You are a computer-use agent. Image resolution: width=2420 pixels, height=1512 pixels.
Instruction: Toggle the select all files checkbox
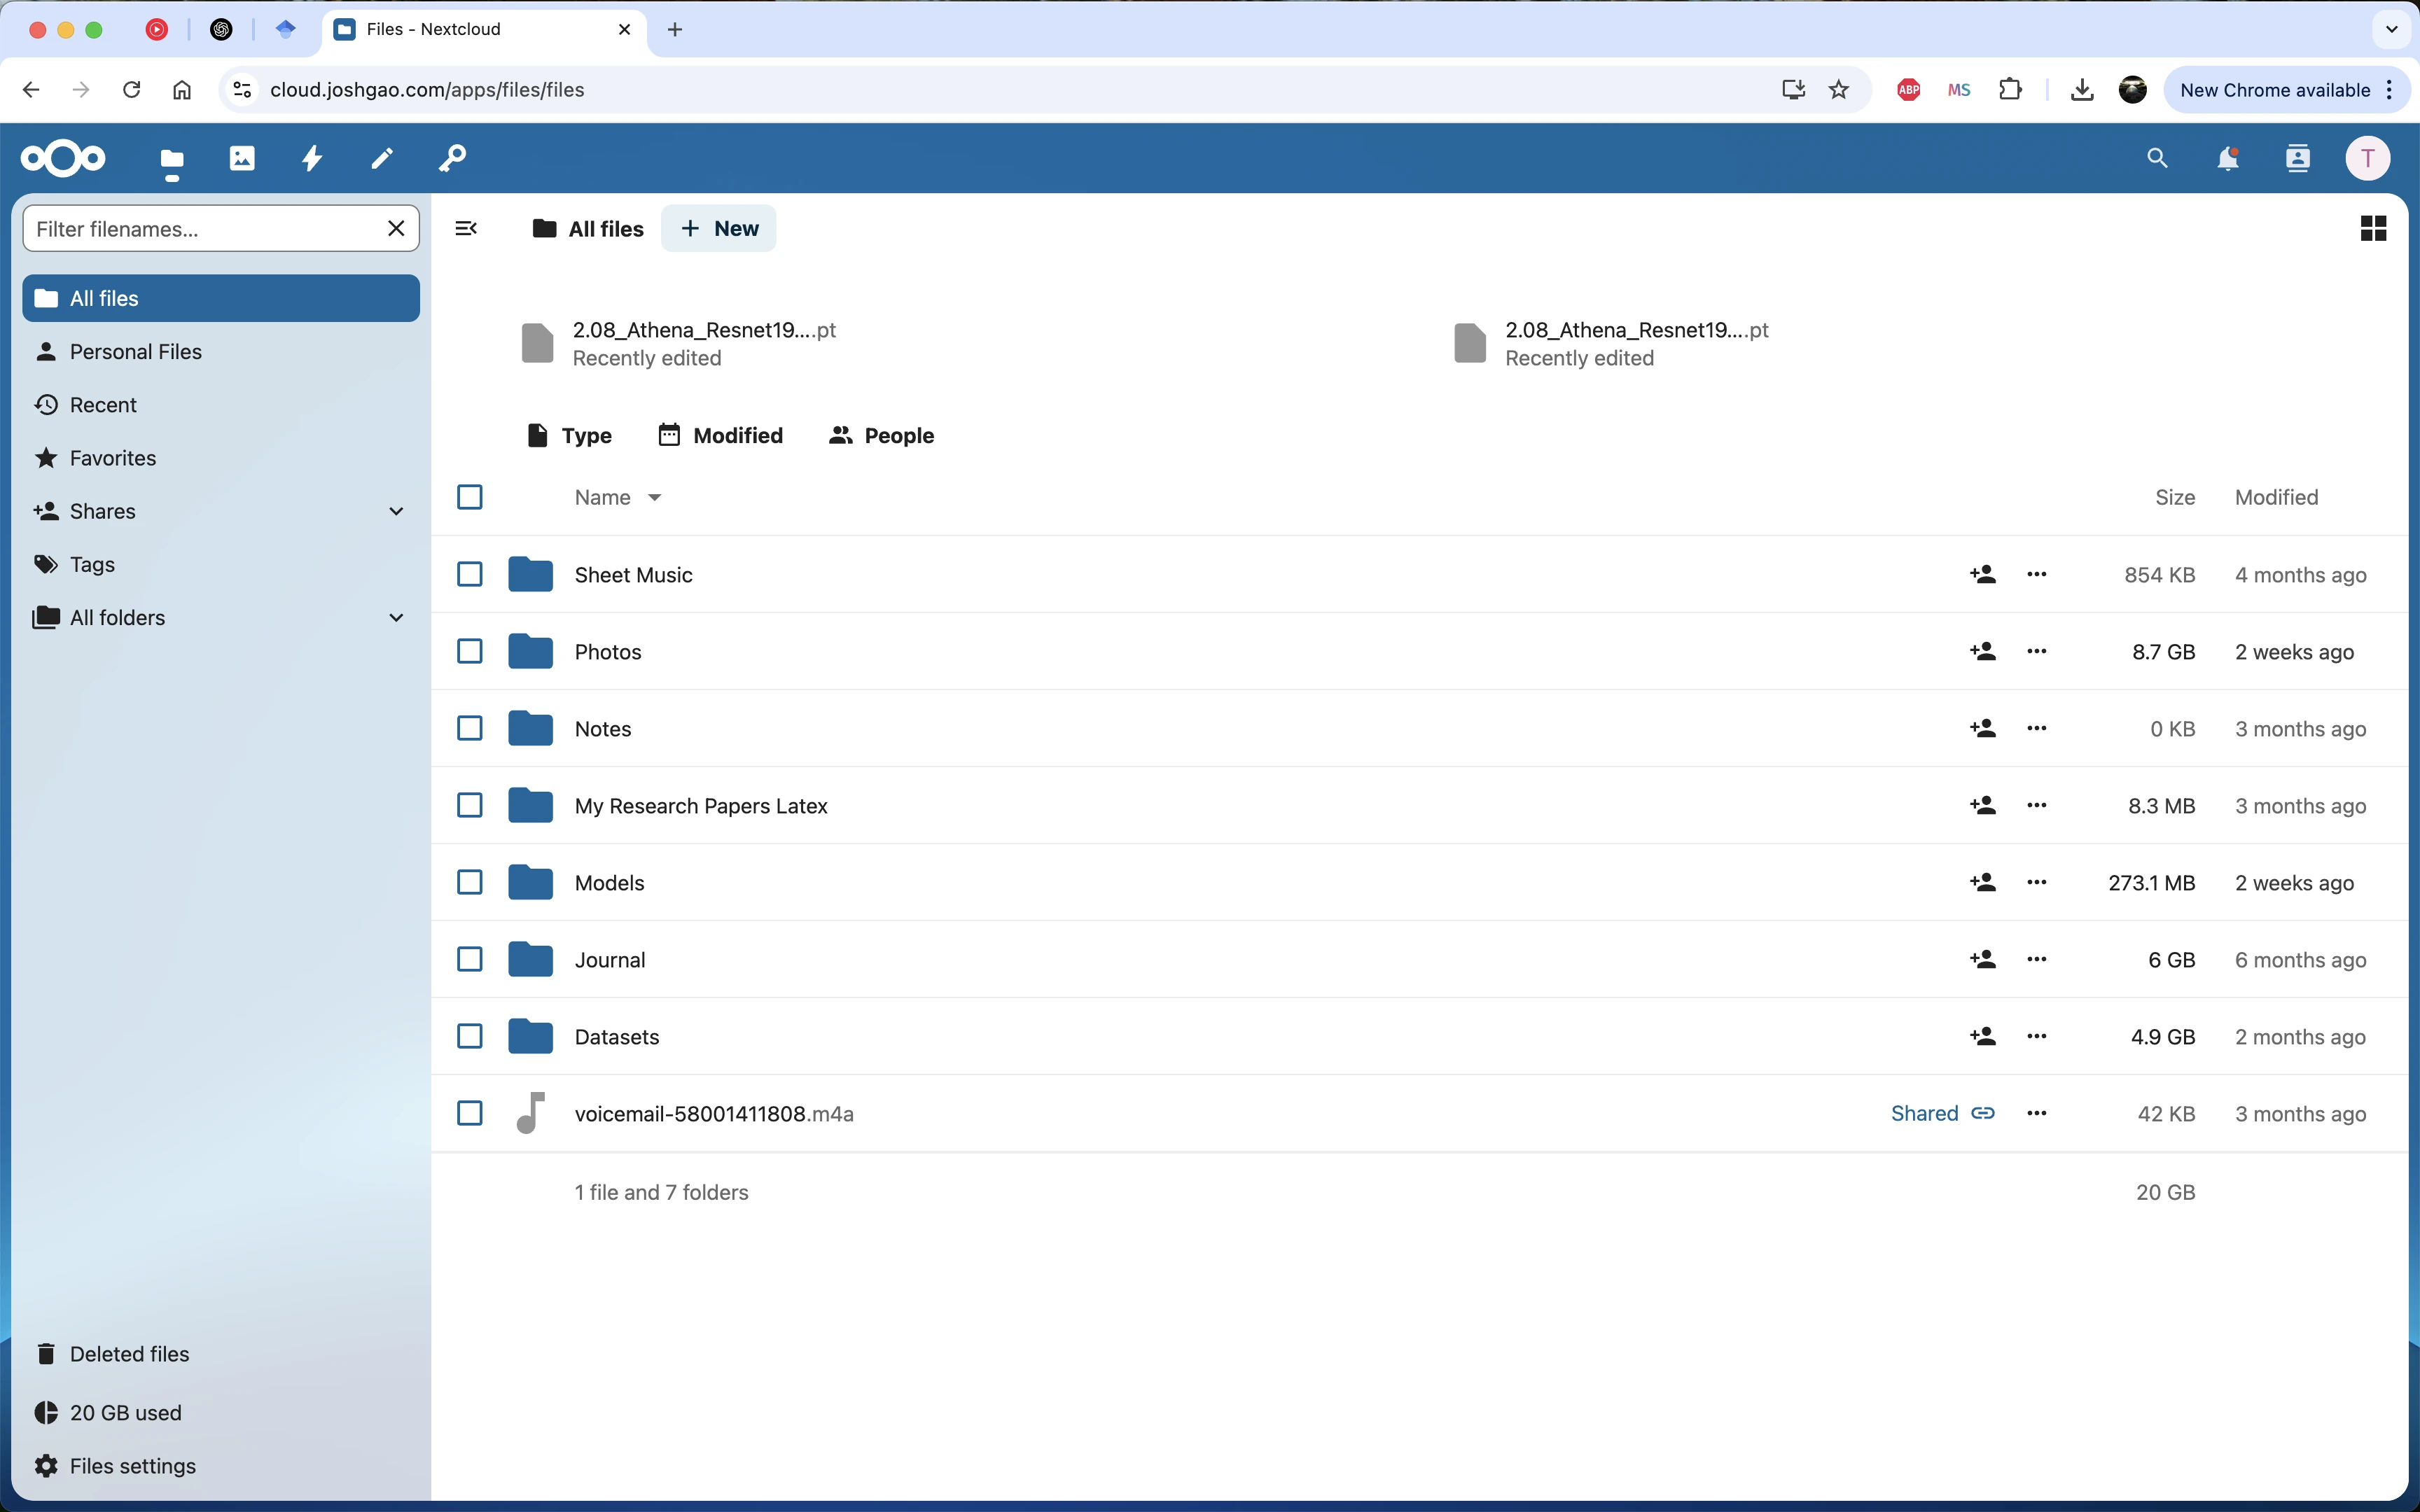click(470, 497)
